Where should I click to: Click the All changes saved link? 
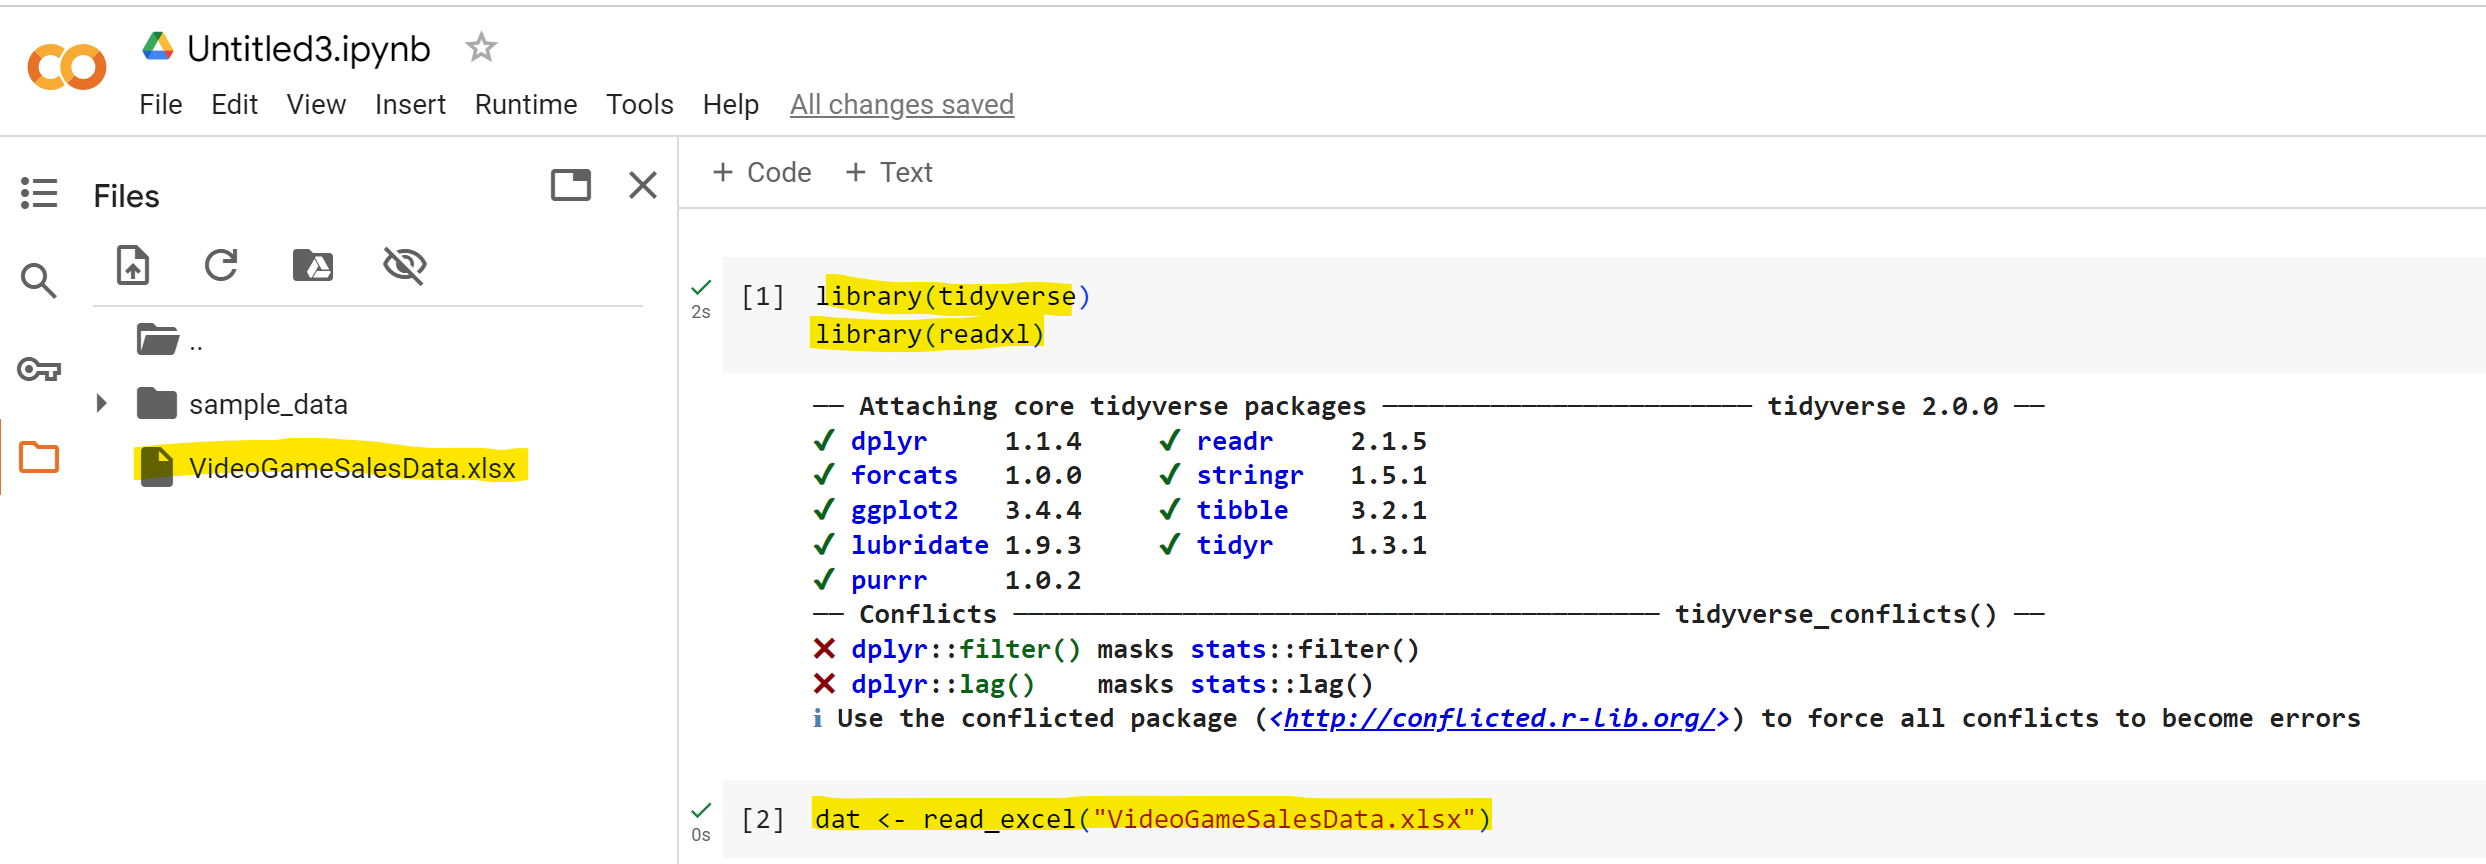[902, 104]
